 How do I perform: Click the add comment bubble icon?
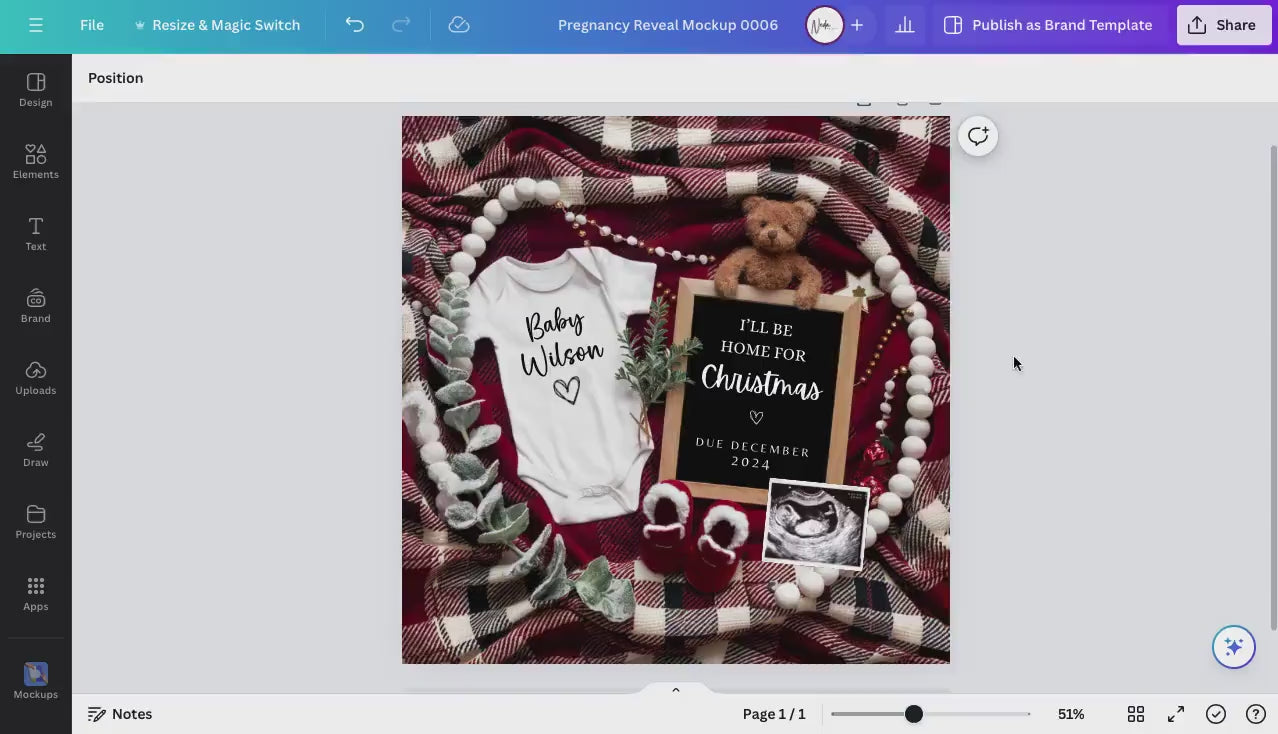point(978,136)
